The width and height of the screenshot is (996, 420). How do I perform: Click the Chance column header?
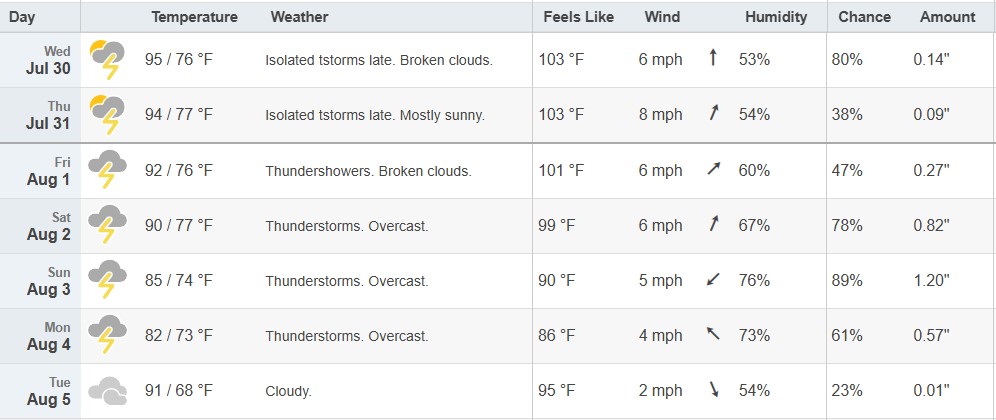(865, 17)
